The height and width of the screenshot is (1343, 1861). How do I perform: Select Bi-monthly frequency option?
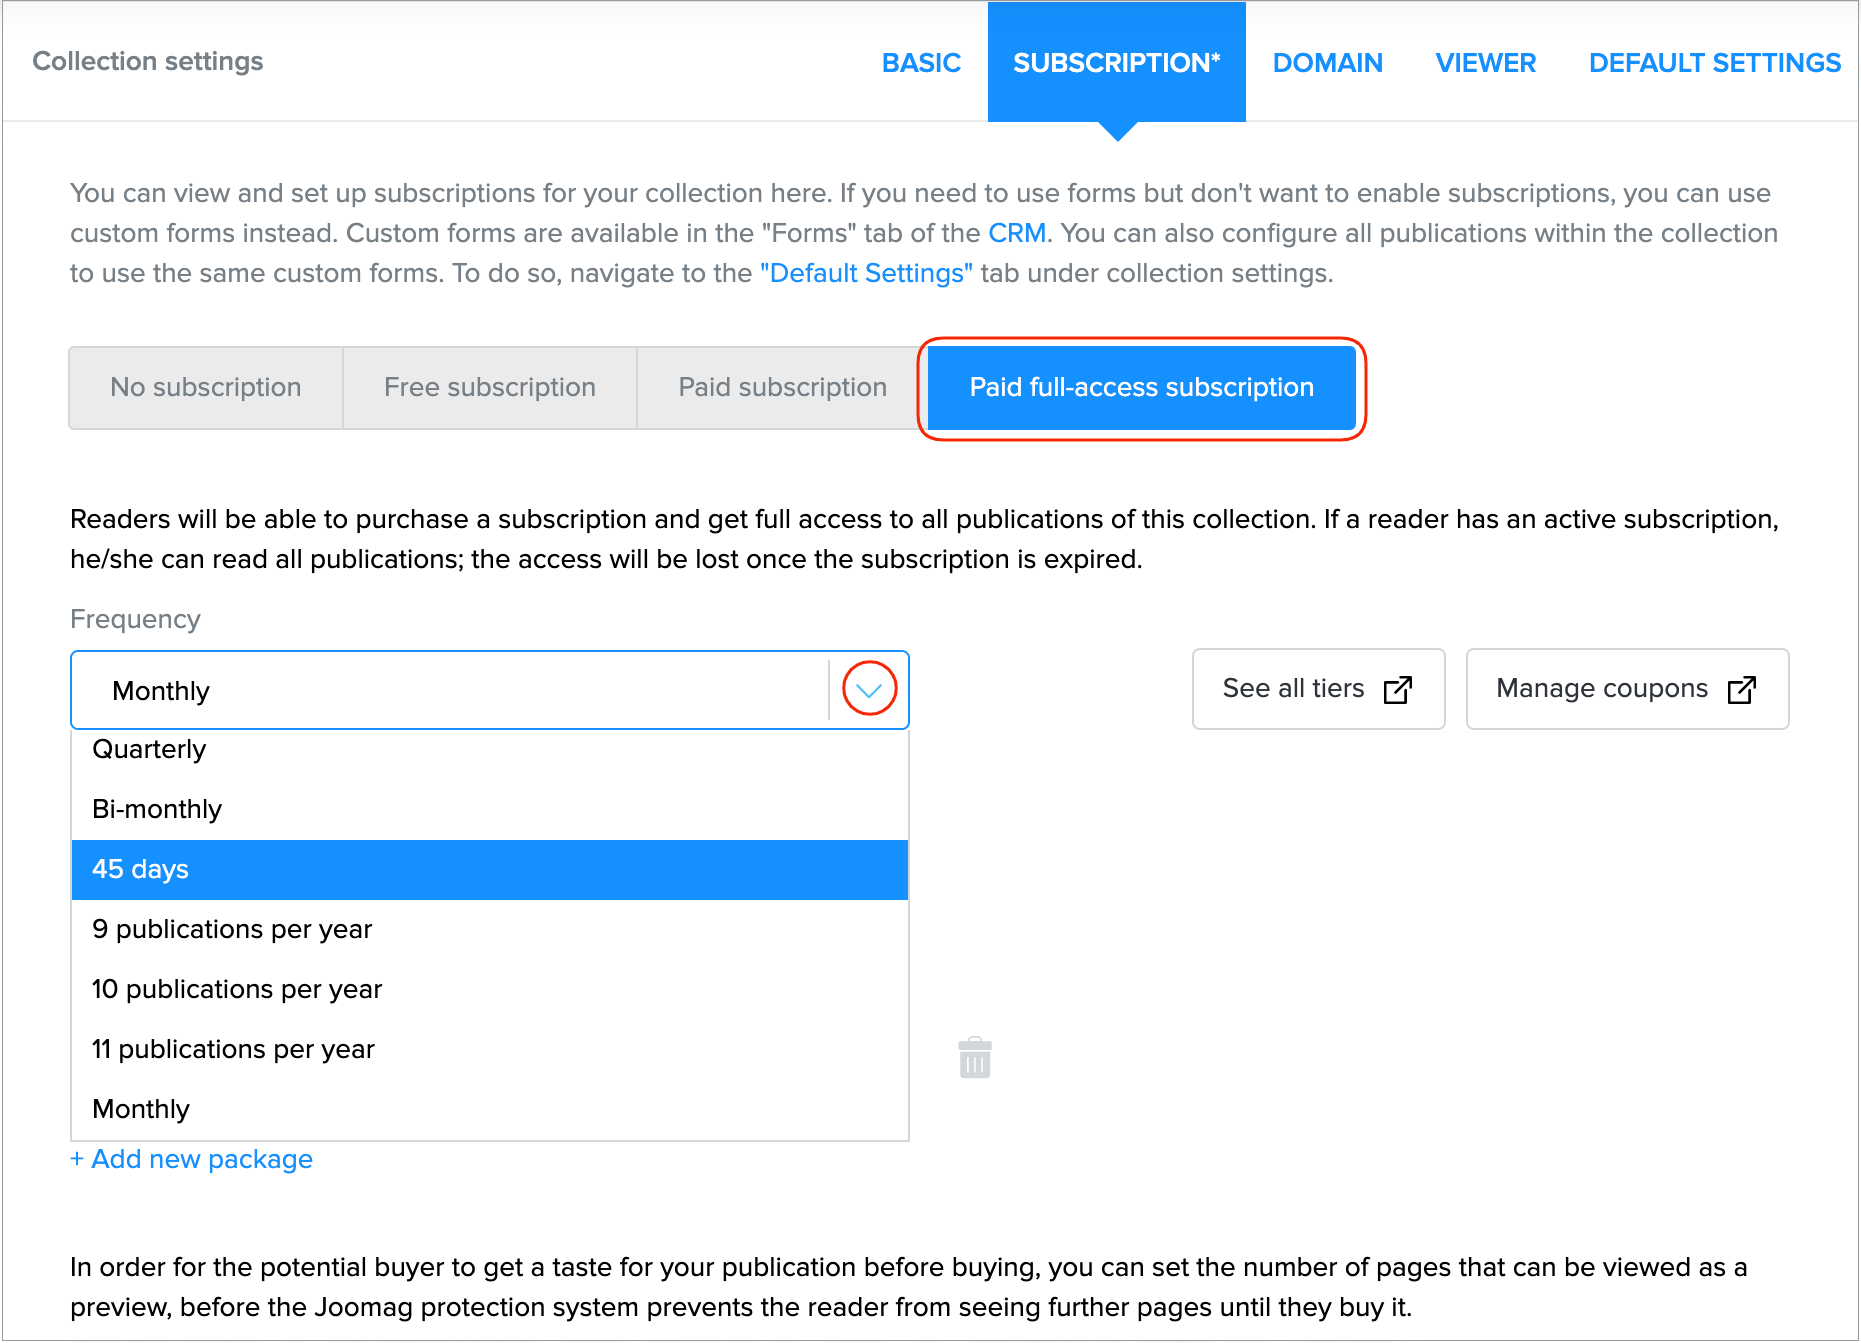pyautogui.click(x=157, y=810)
